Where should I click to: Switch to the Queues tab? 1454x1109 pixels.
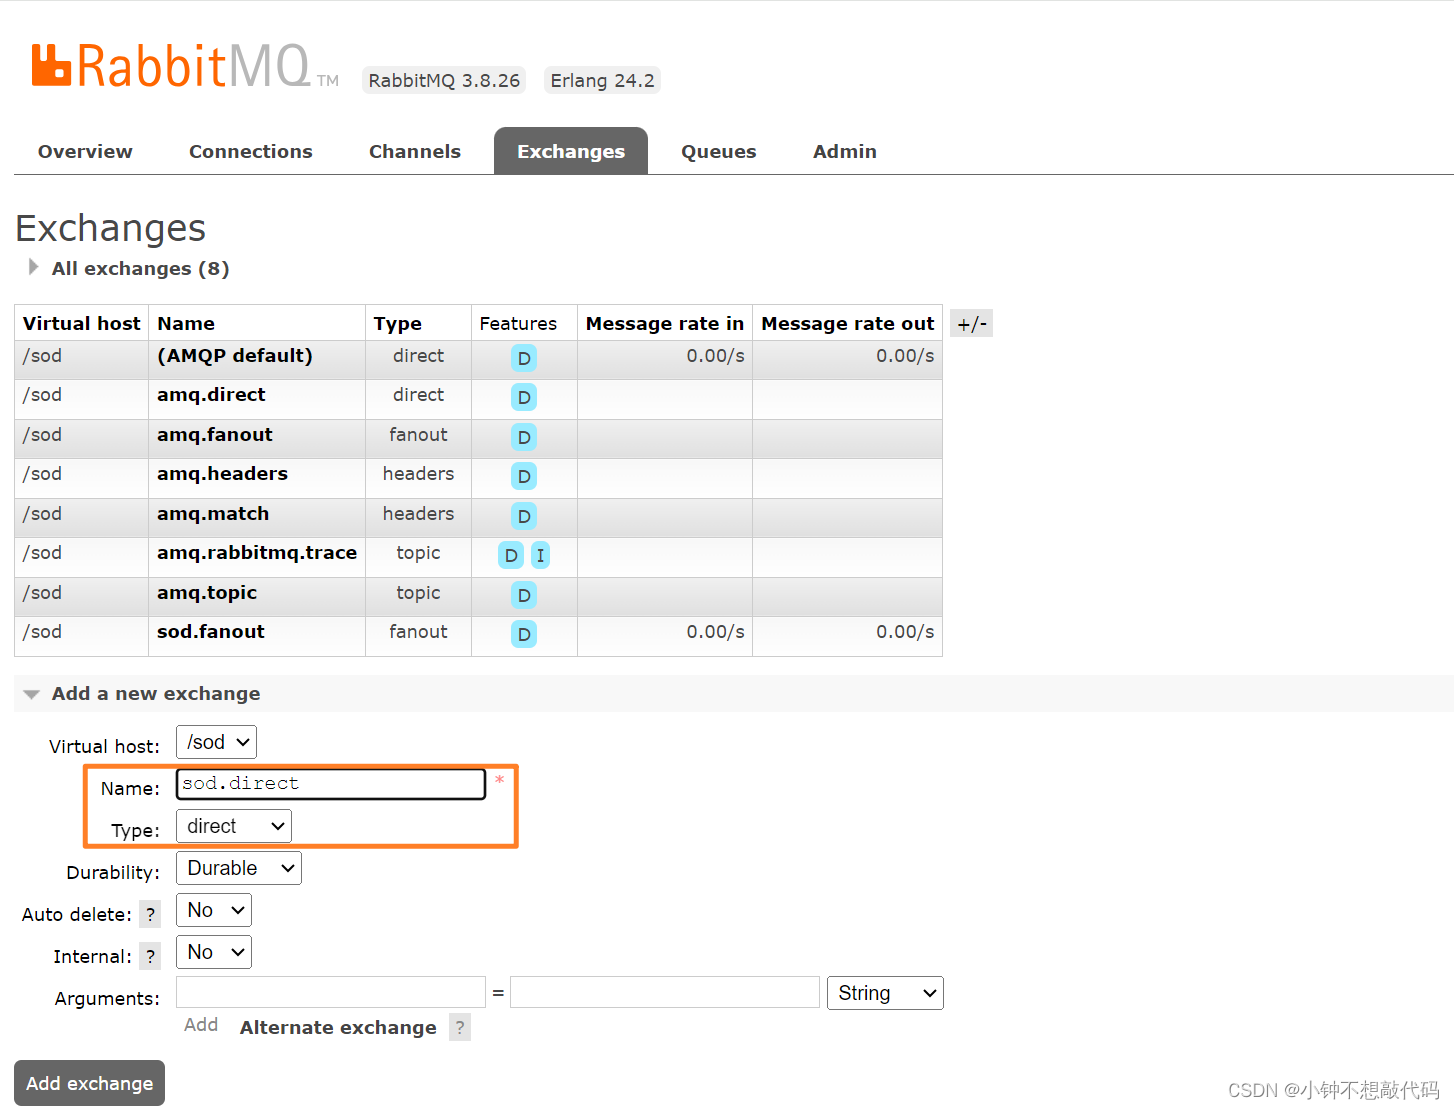click(x=719, y=151)
